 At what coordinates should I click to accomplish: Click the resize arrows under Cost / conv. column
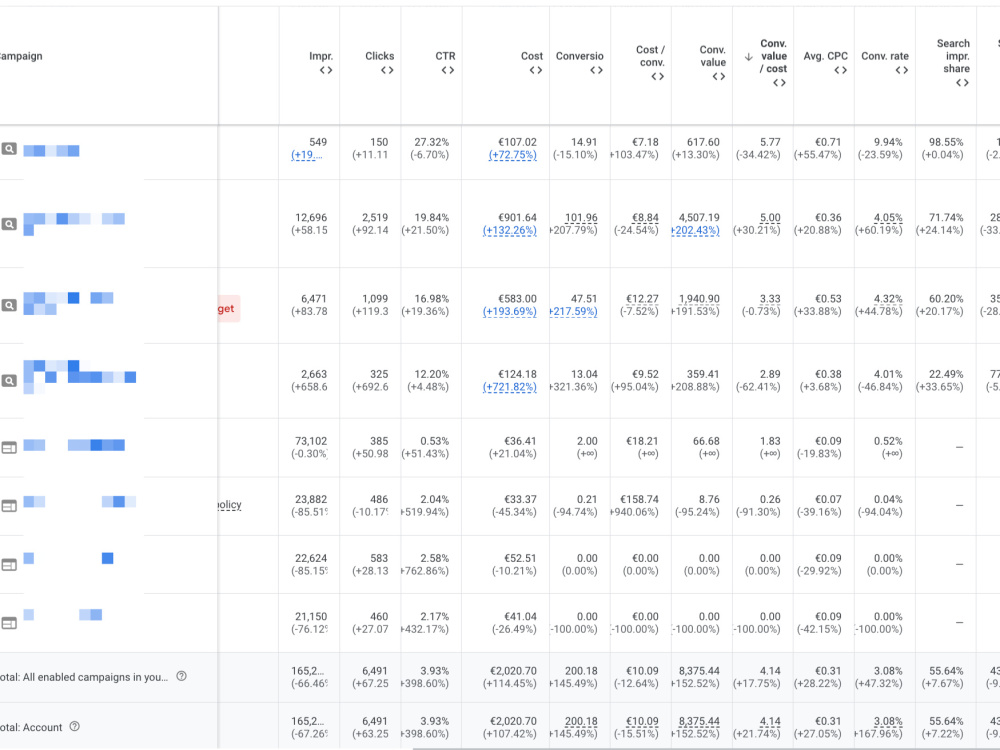click(658, 77)
